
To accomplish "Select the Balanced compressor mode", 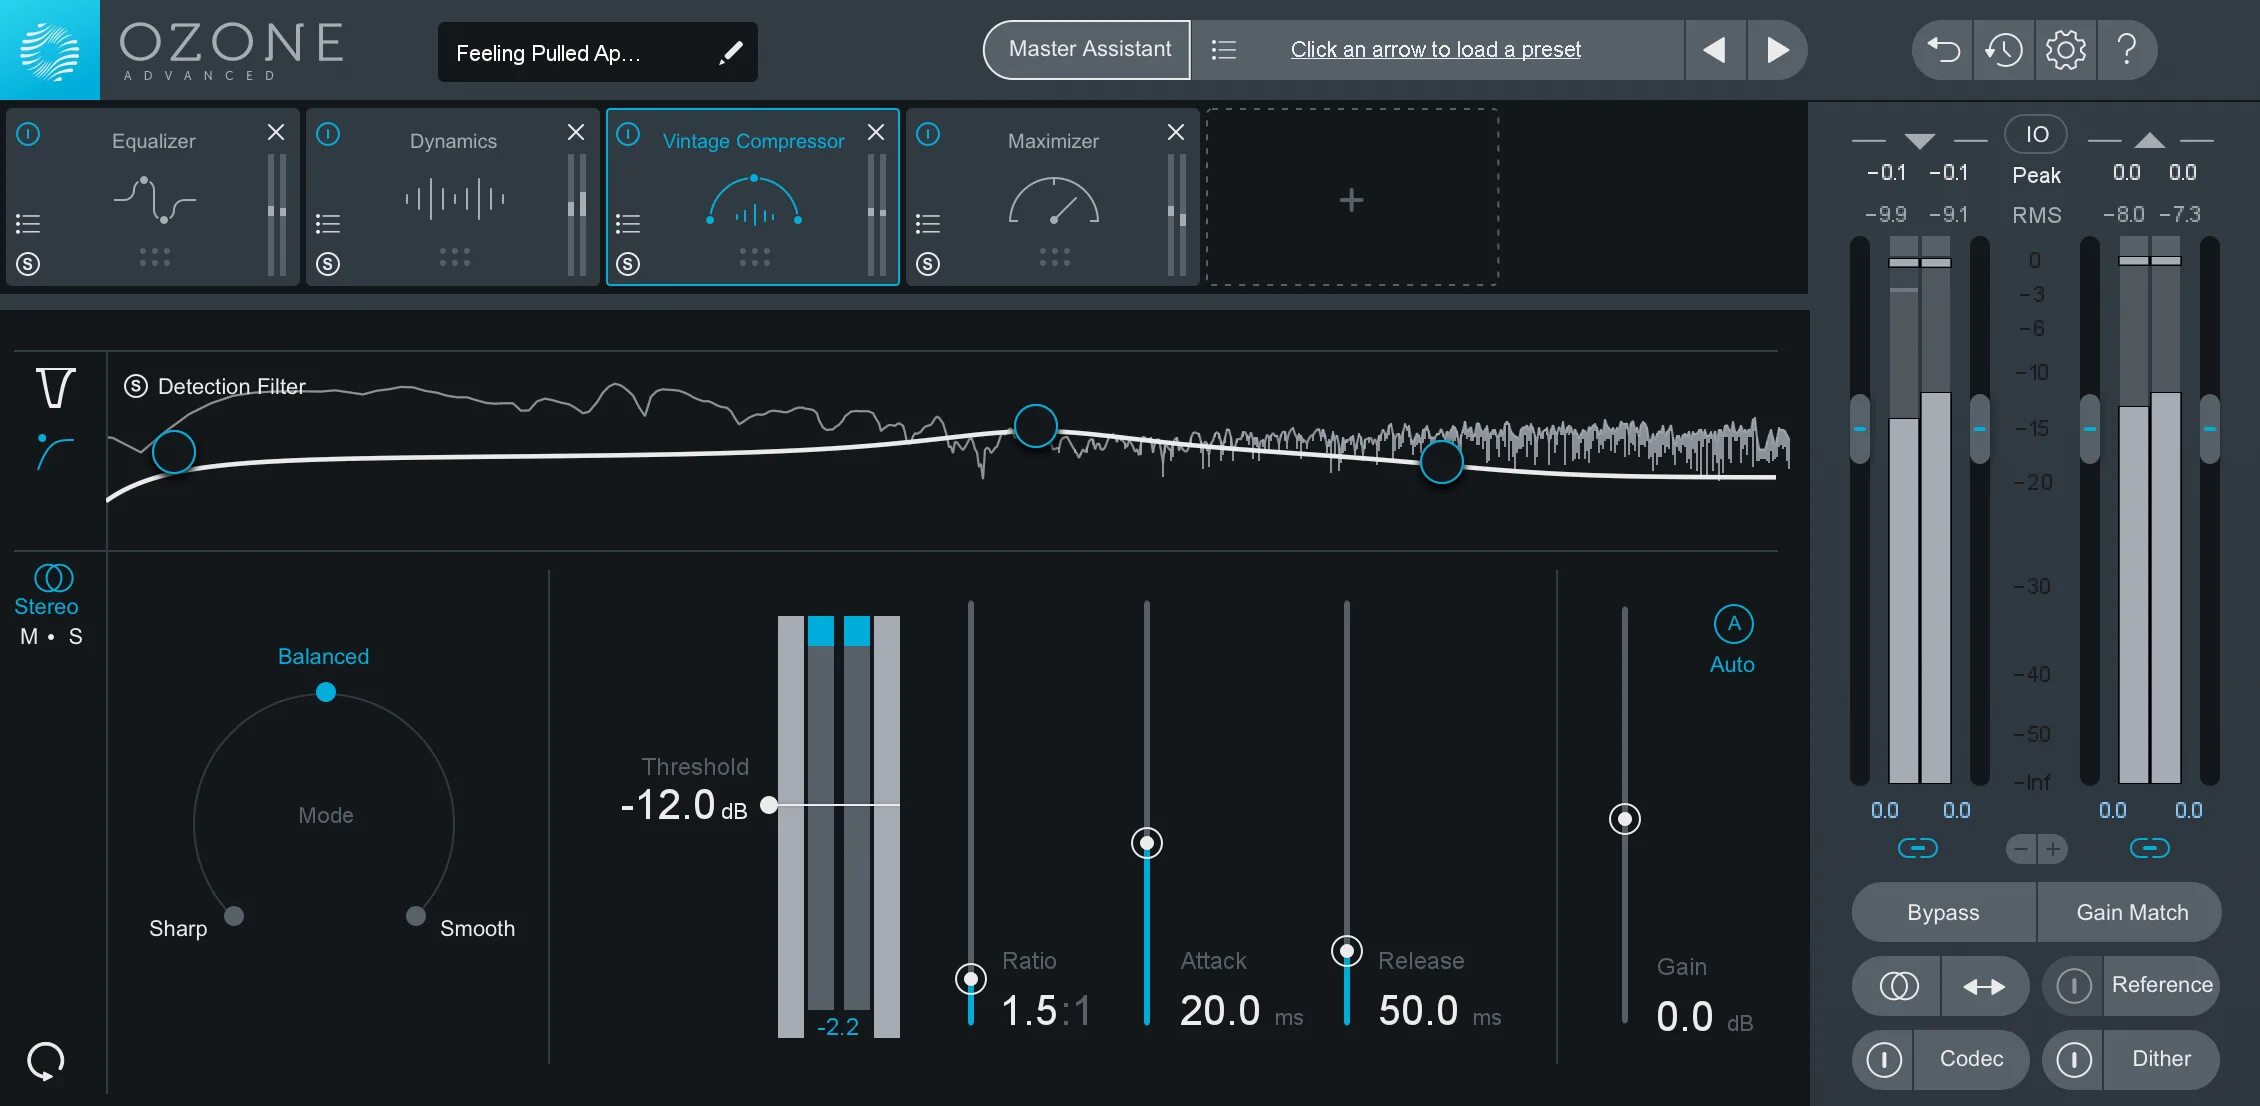I will tap(323, 656).
